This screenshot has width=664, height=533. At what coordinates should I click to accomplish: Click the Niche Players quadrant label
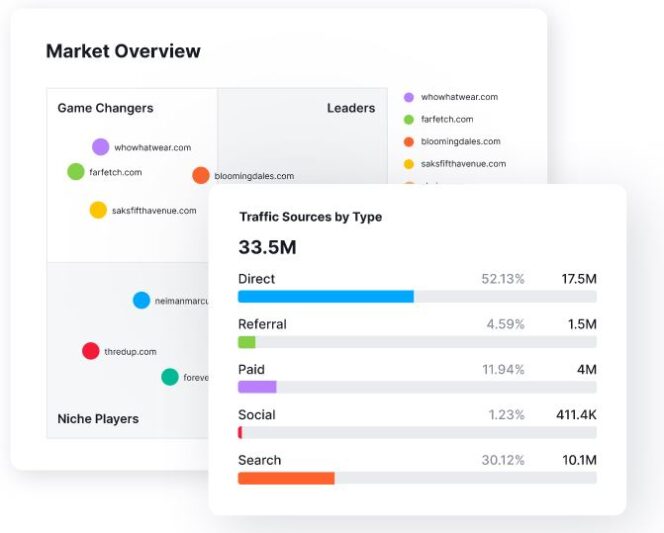click(x=98, y=419)
